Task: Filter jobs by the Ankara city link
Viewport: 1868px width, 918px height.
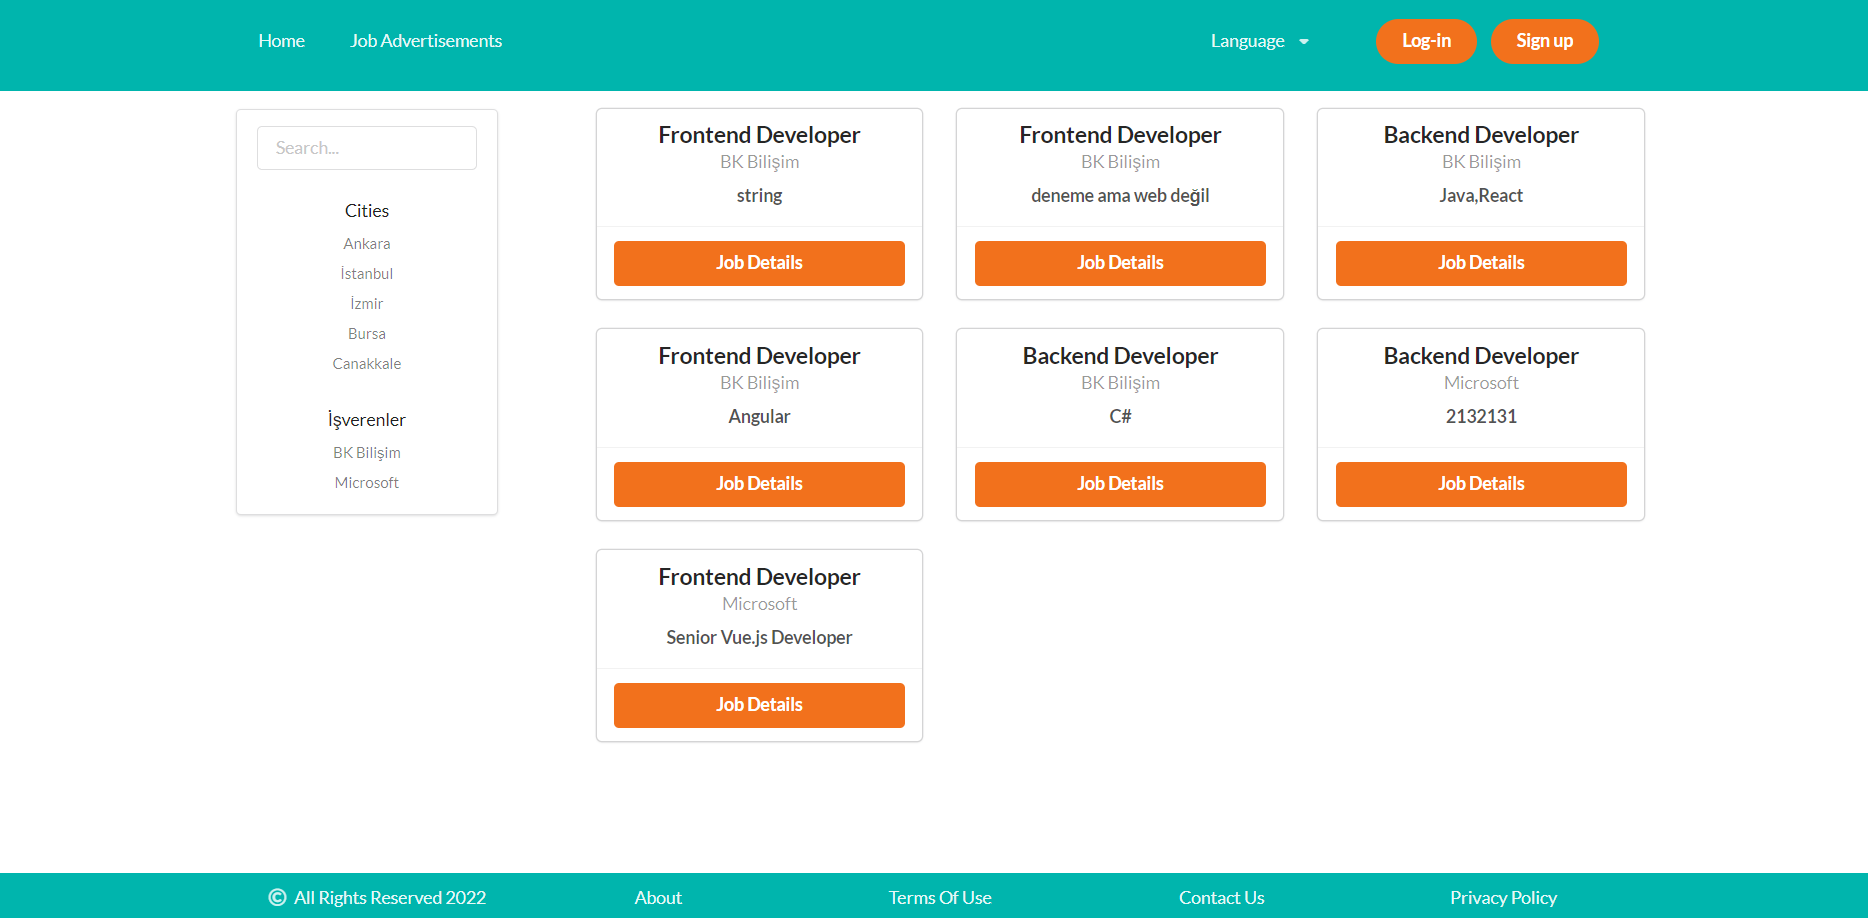Action: (x=366, y=243)
